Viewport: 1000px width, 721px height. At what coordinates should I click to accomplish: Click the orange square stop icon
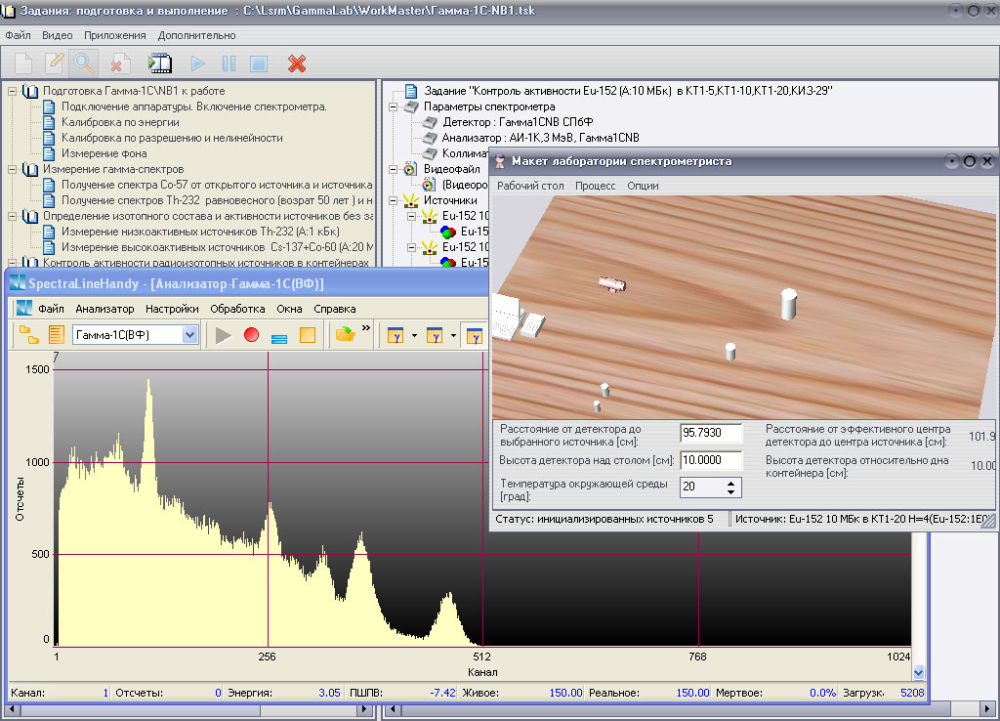308,335
